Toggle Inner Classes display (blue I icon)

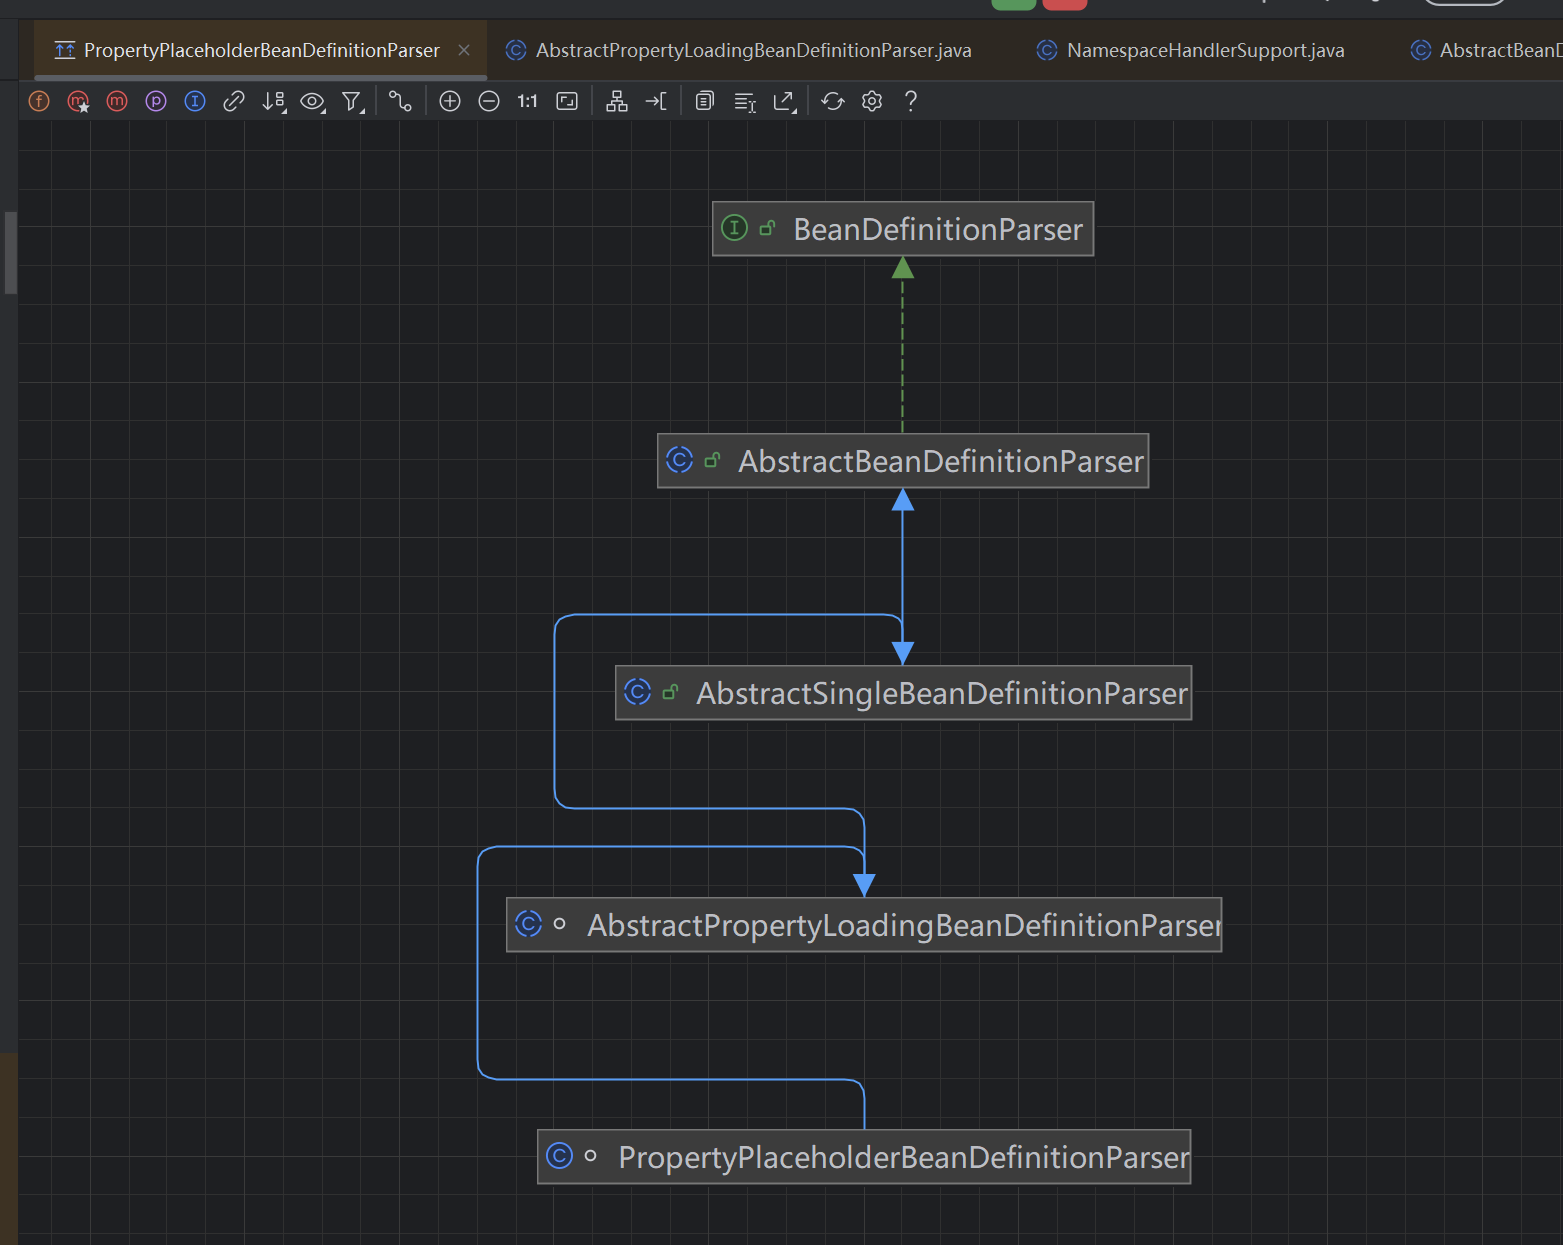point(195,101)
